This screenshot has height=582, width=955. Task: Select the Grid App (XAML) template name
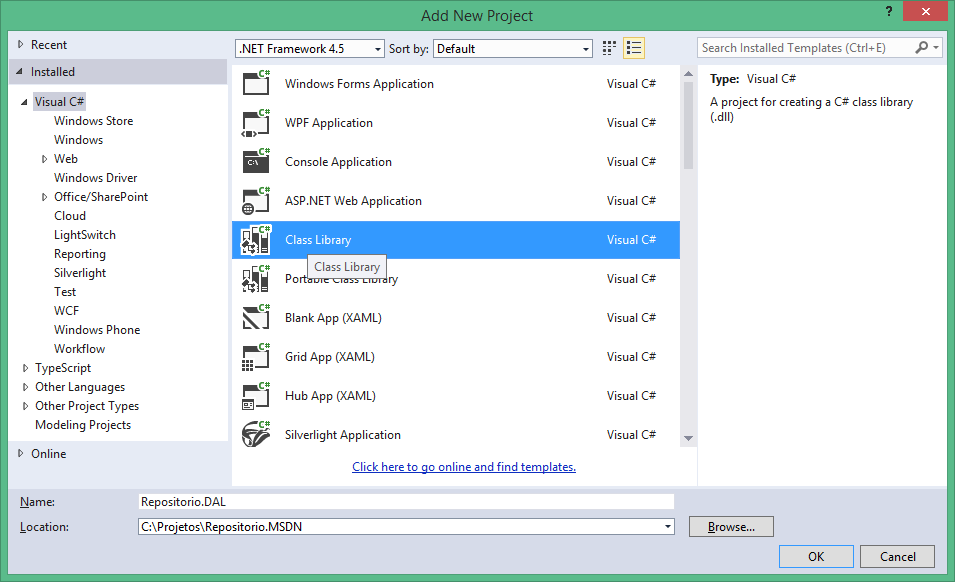click(x=329, y=357)
